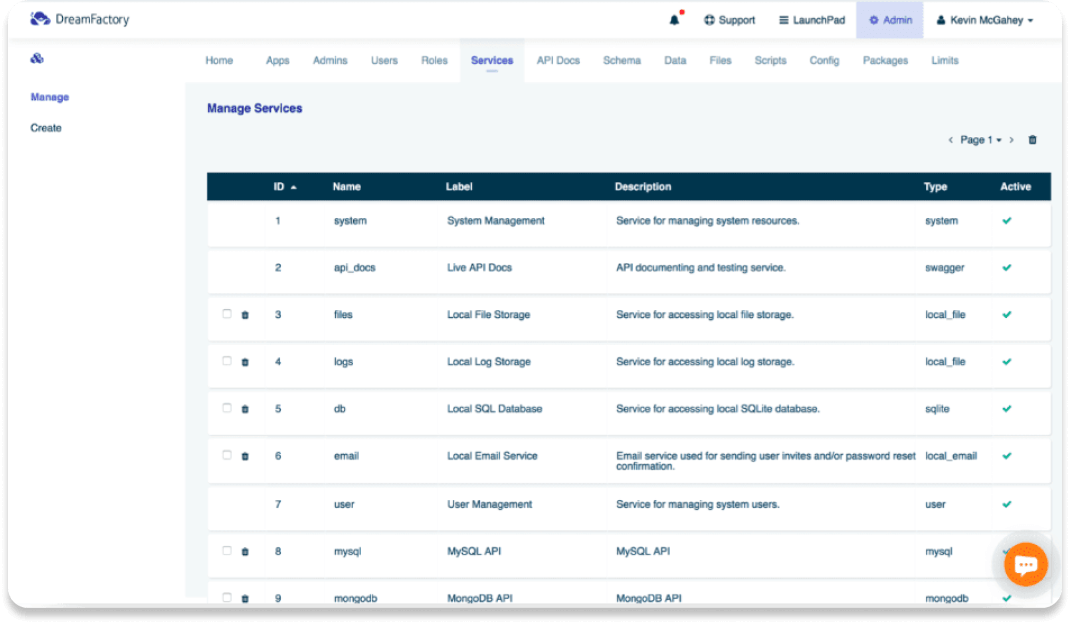Click the small logo icon in sidebar
The image size is (1070, 624).
pyautogui.click(x=37, y=59)
